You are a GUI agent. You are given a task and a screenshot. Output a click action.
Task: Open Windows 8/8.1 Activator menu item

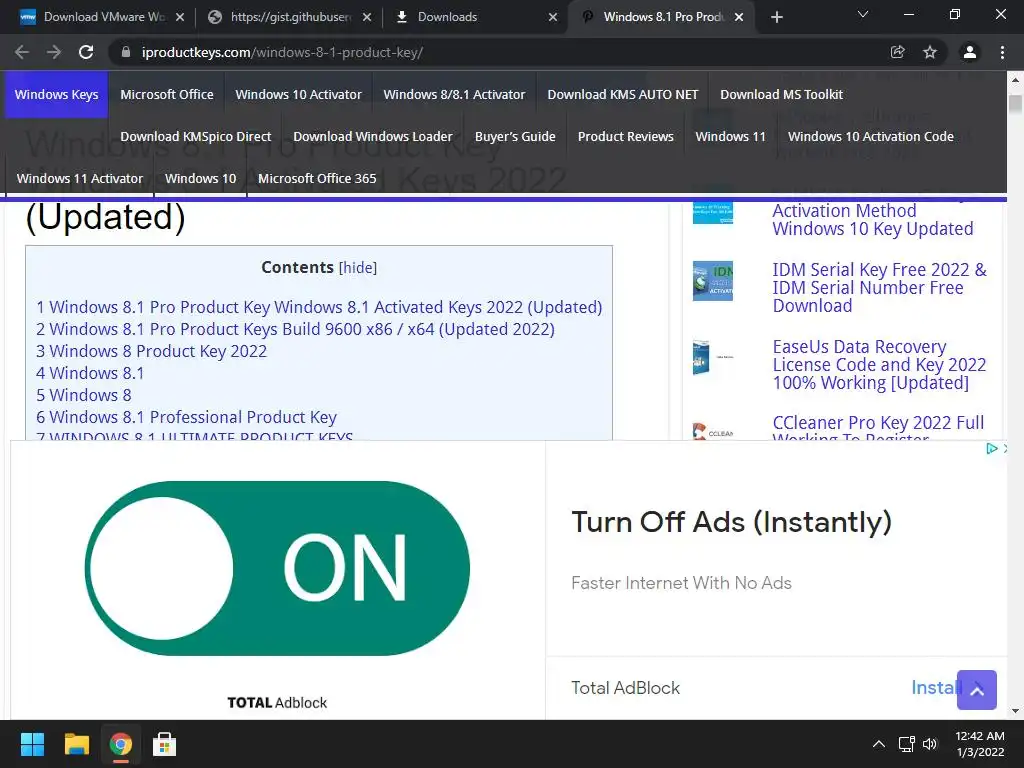(454, 95)
